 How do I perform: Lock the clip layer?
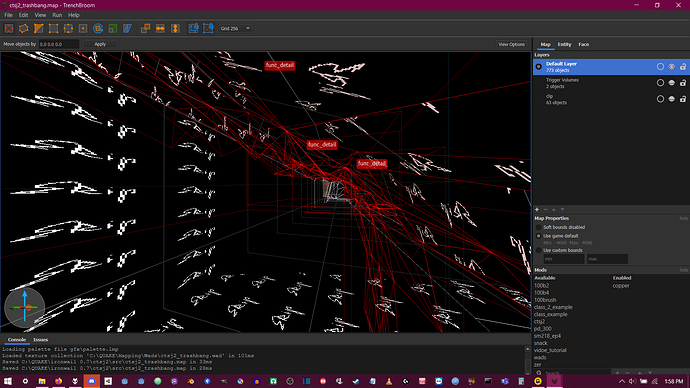pyautogui.click(x=683, y=99)
